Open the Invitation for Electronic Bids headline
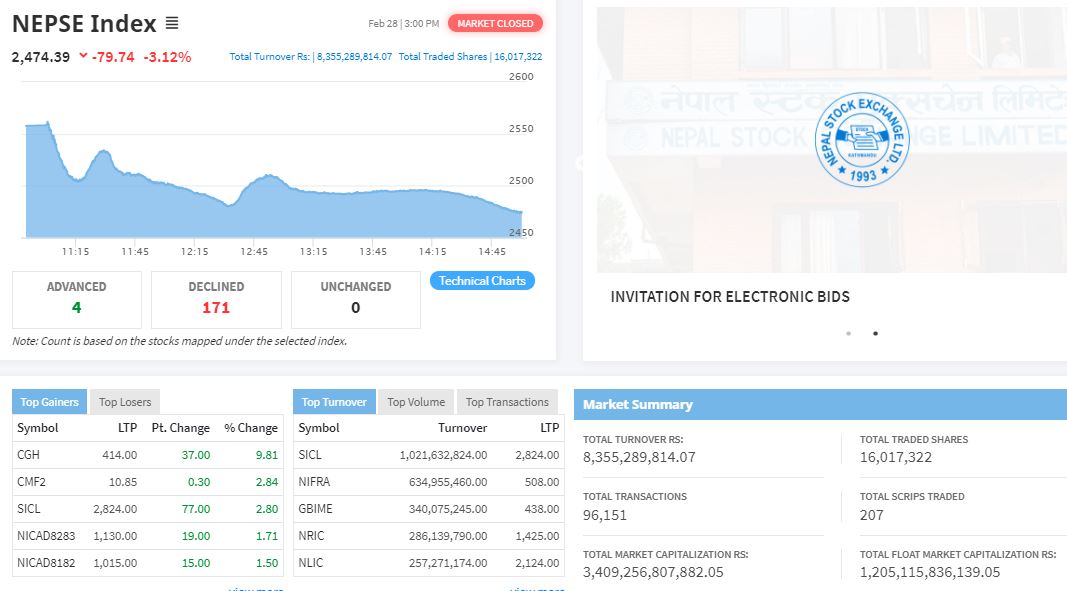Image resolution: width=1067 pixels, height=591 pixels. click(730, 297)
